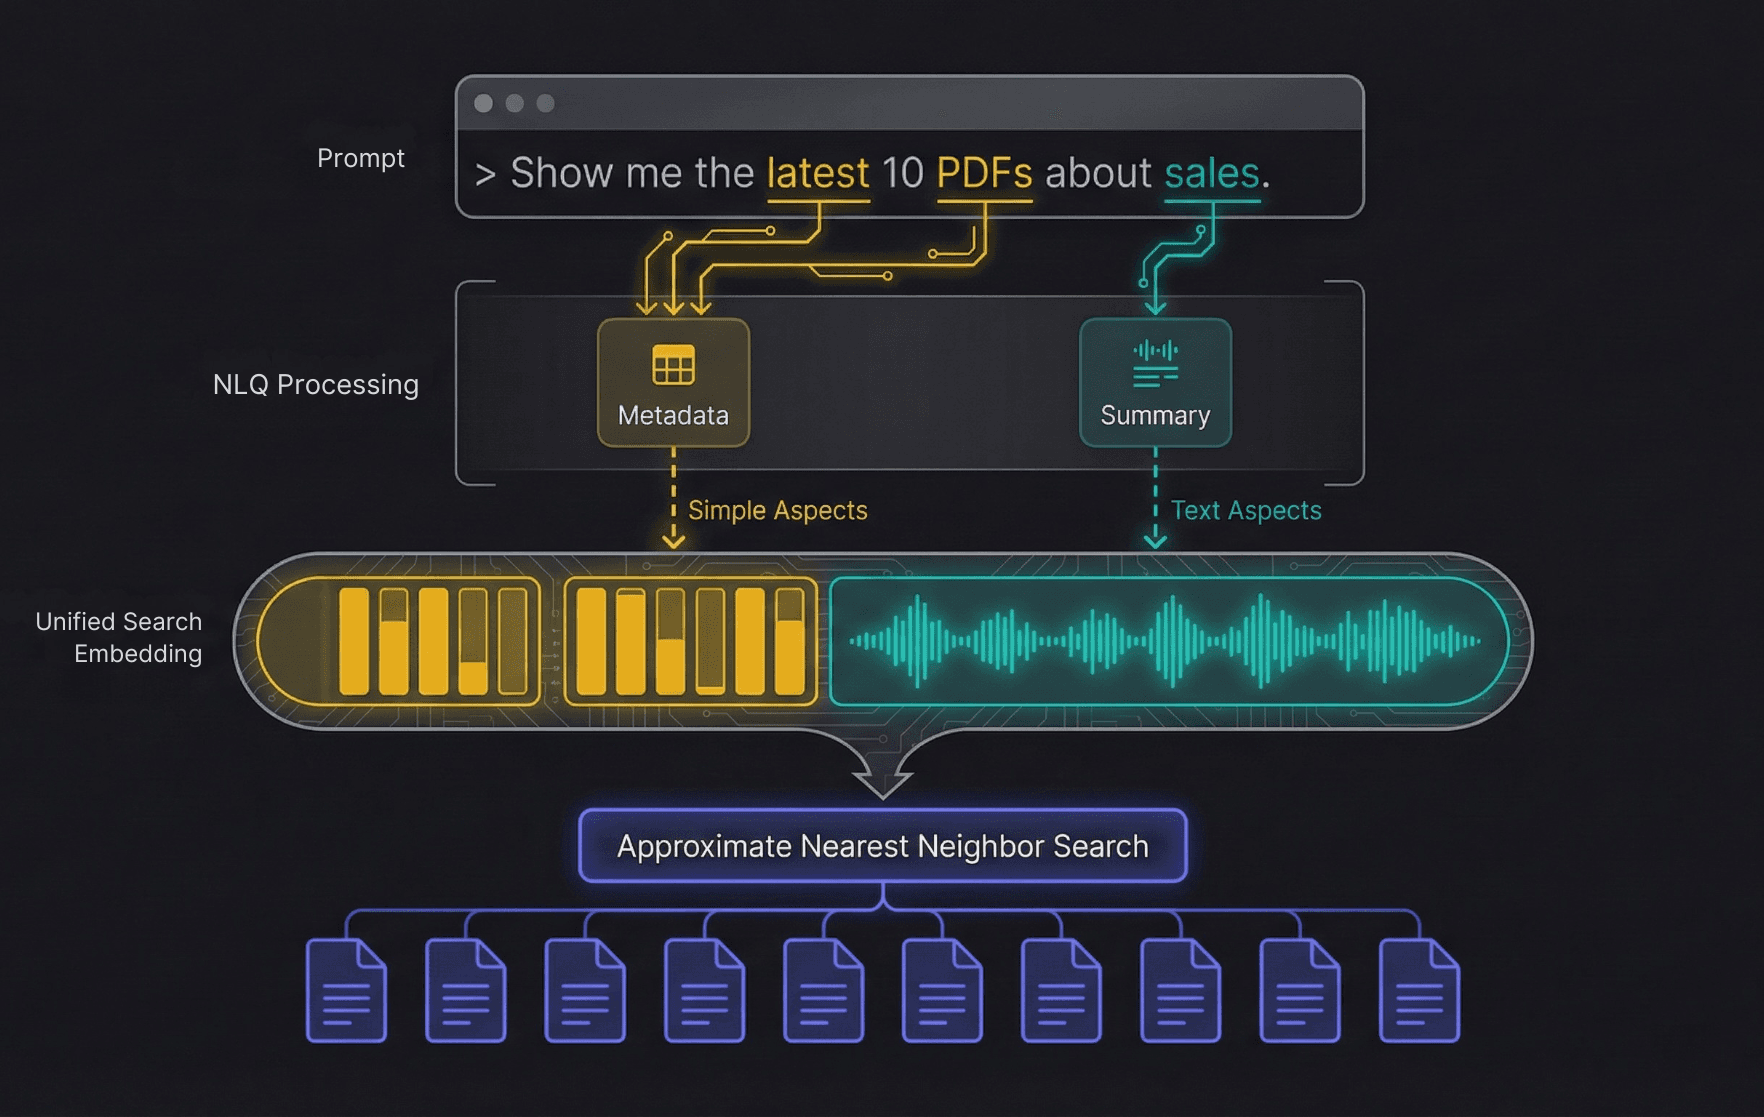This screenshot has width=1764, height=1117.
Task: Select the Prompt section label
Action: pyautogui.click(x=361, y=157)
